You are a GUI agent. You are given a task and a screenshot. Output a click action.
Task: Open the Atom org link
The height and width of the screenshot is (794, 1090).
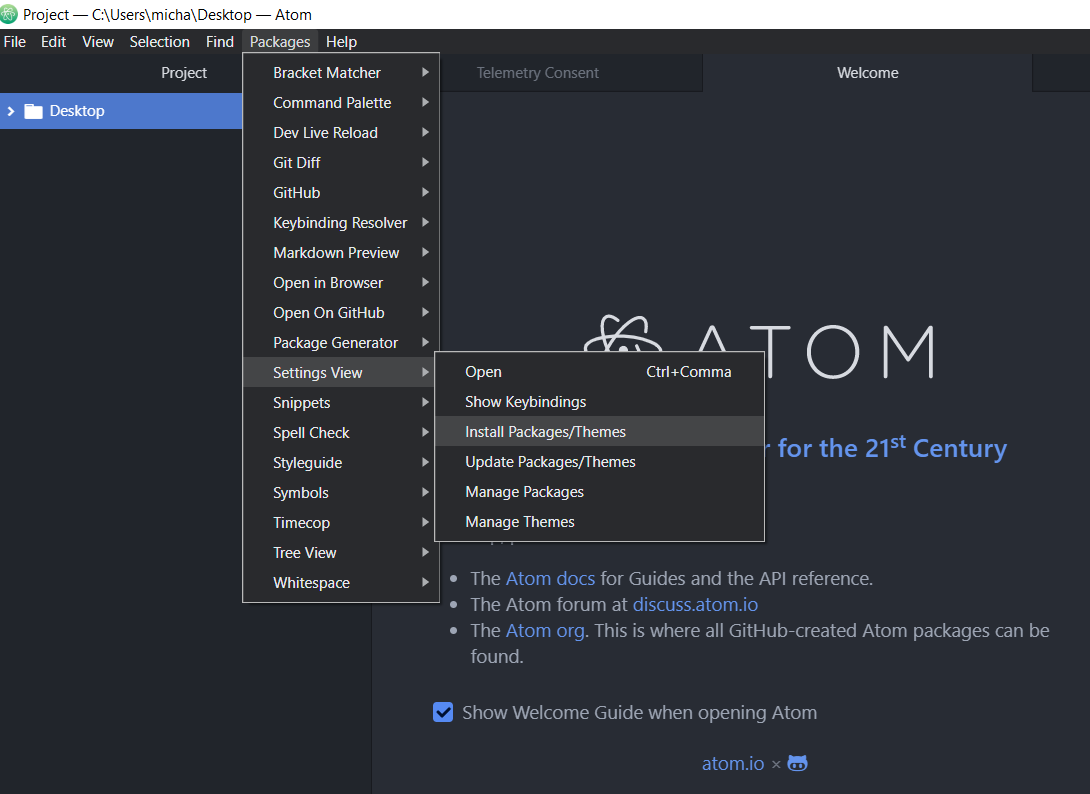coord(544,630)
